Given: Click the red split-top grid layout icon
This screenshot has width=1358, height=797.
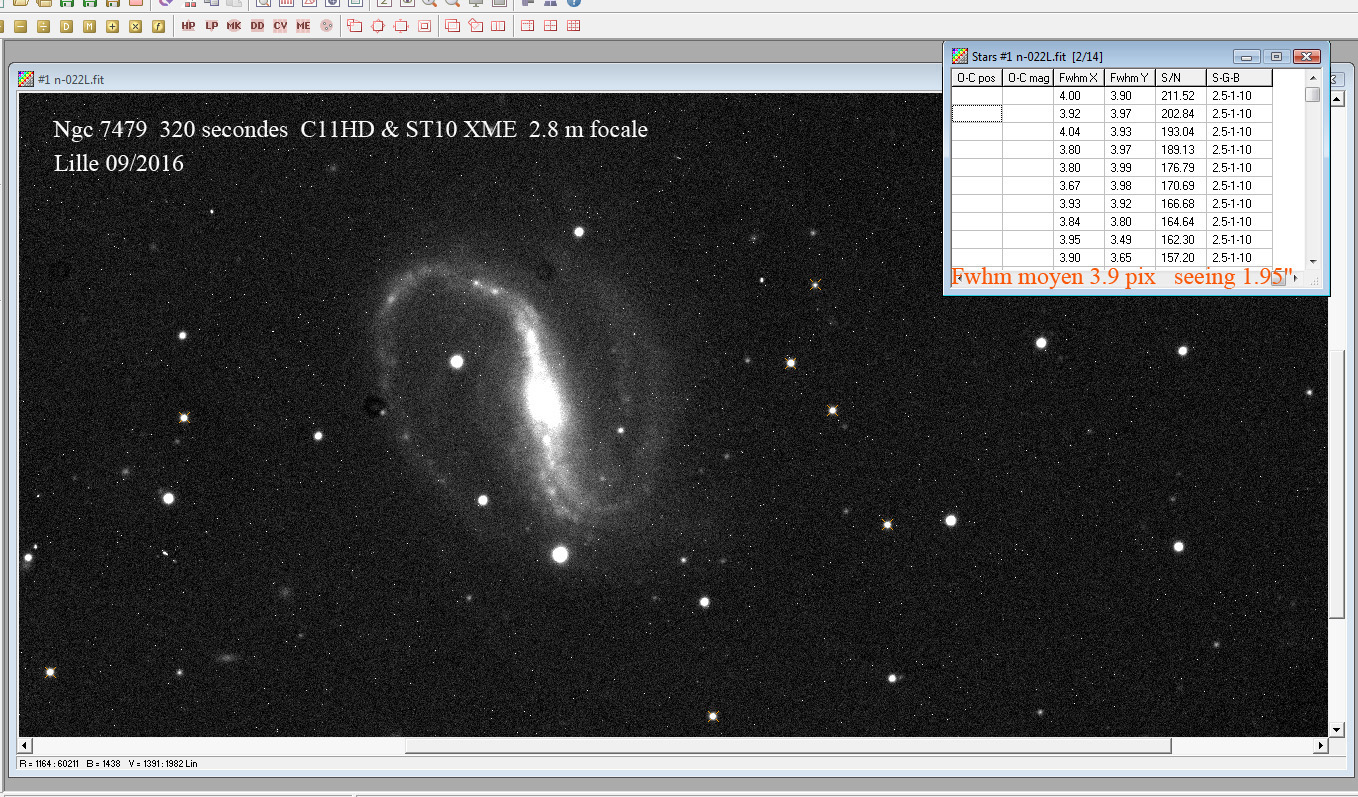Looking at the screenshot, I should [527, 26].
